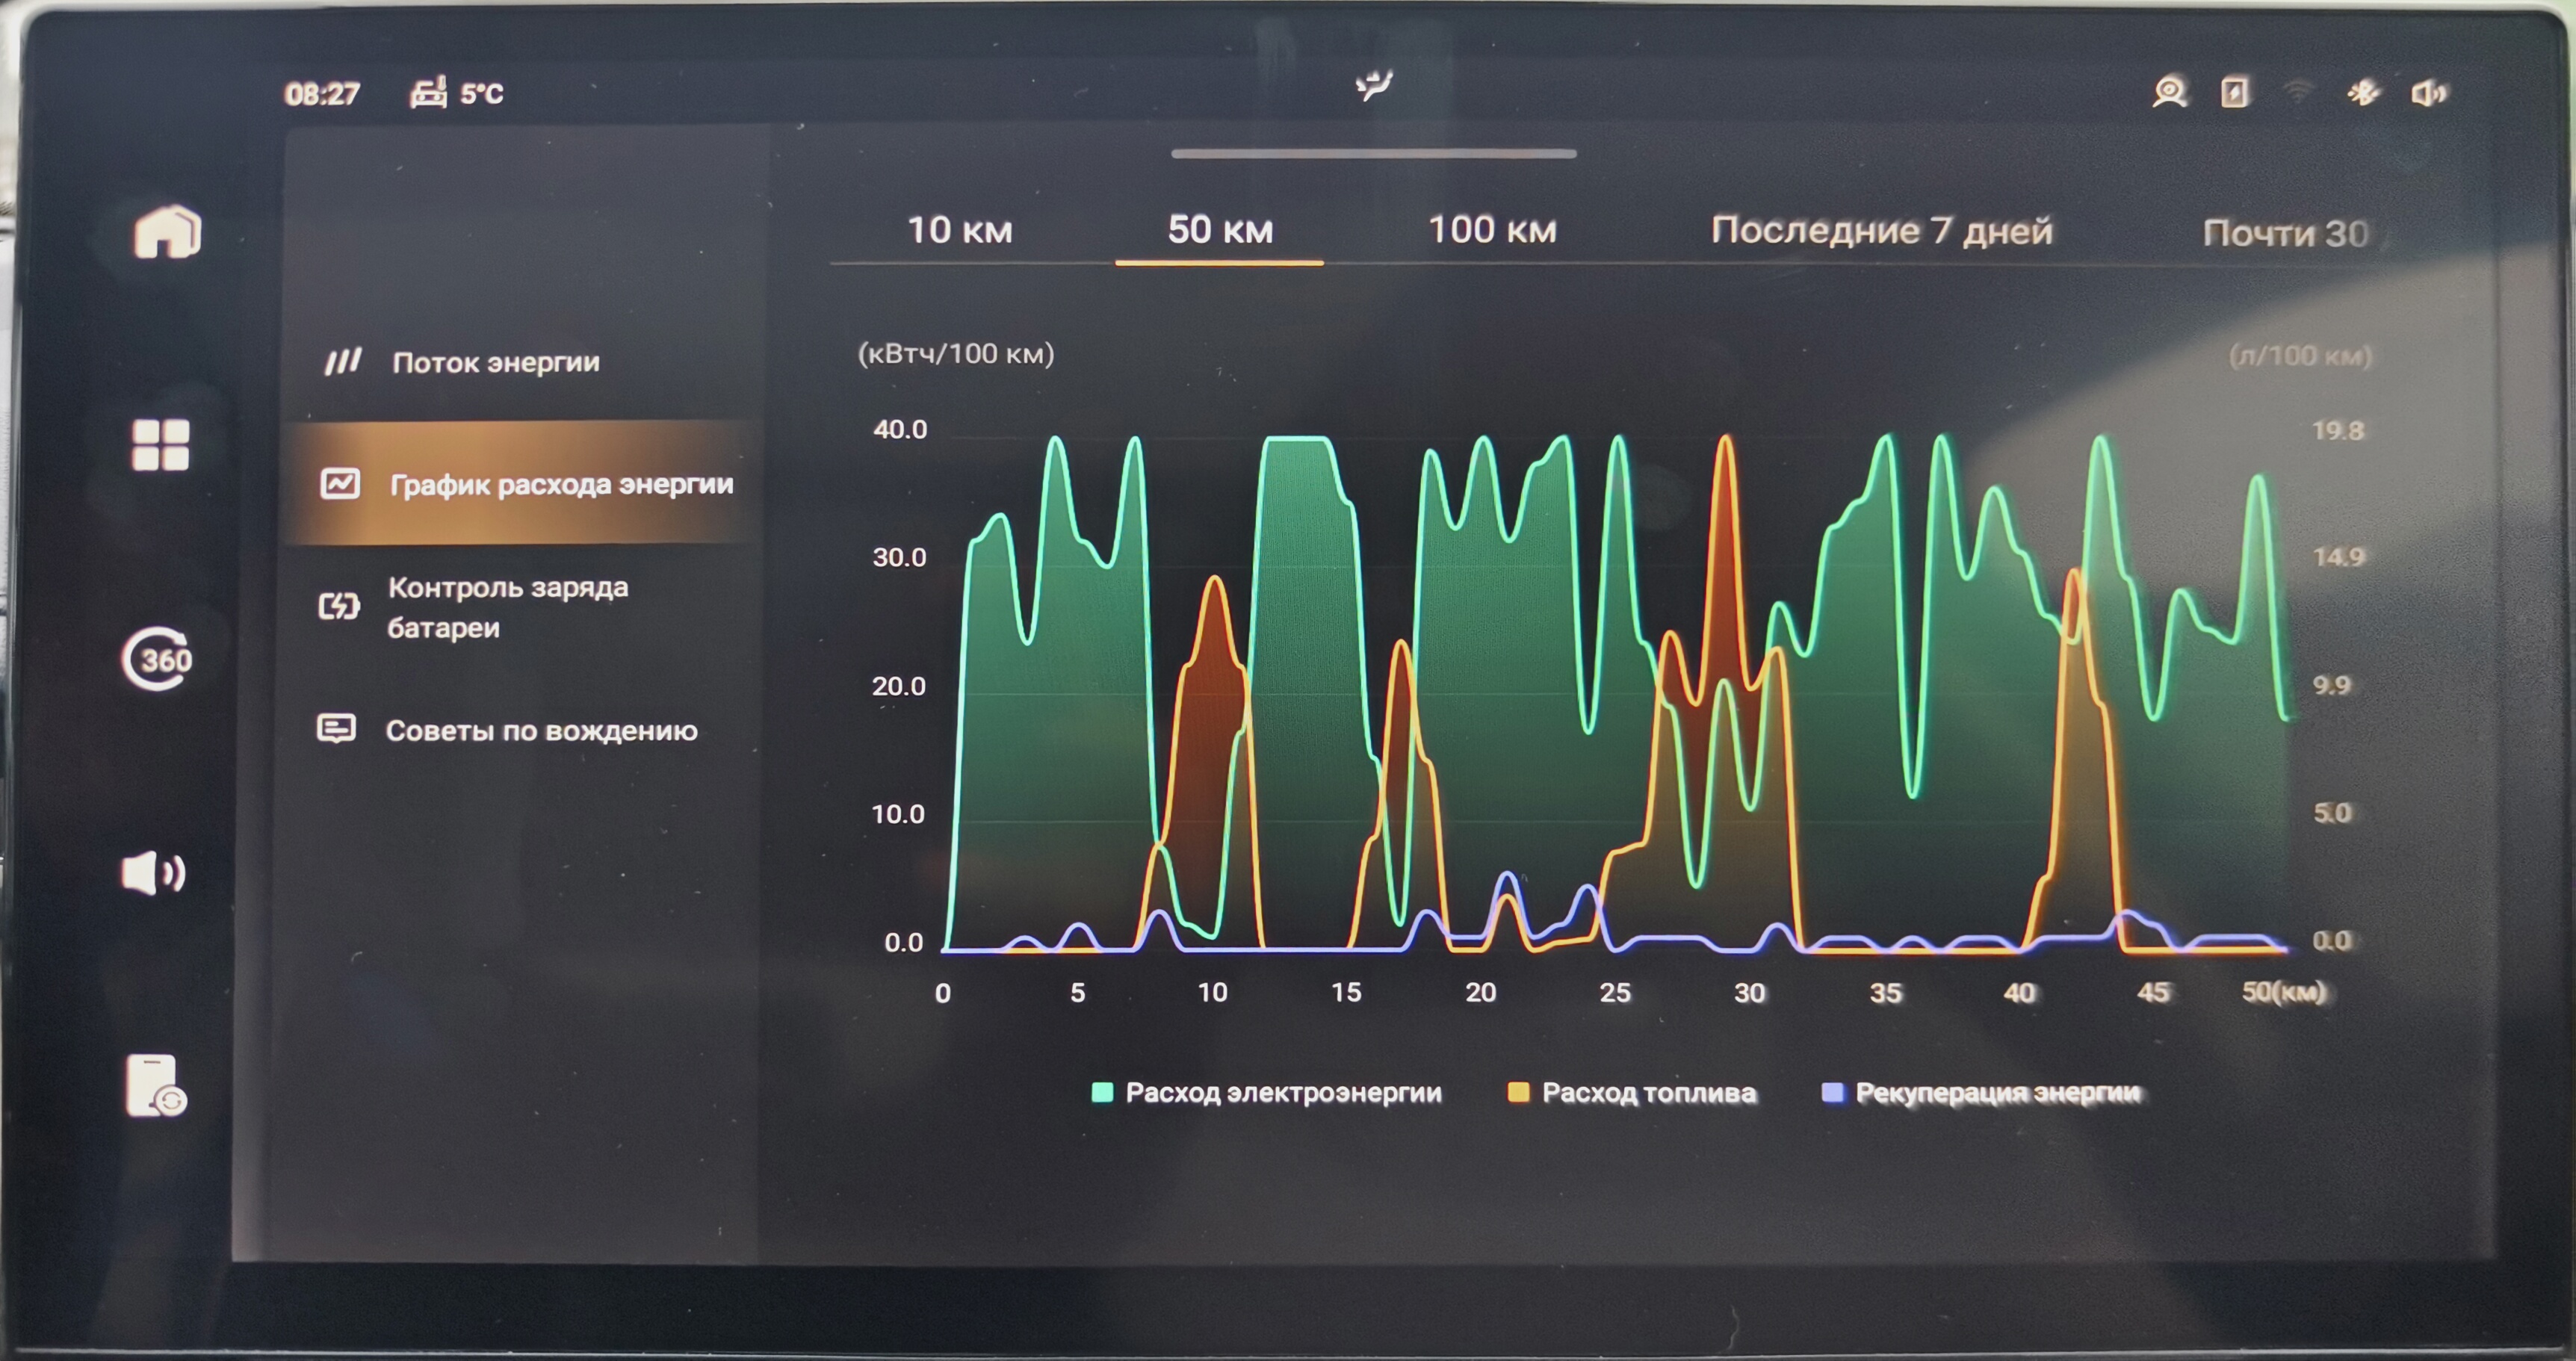This screenshot has width=2576, height=1361.
Task: Open Советы по вождению menu item
Action: click(540, 731)
